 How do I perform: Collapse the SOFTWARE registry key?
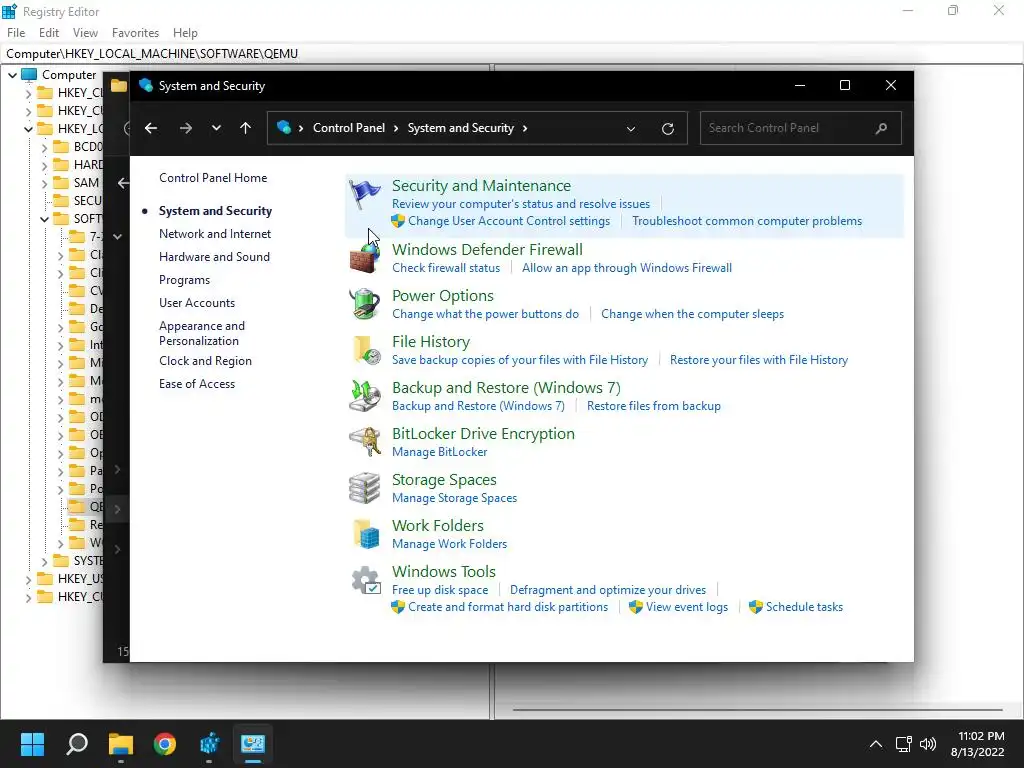point(44,219)
